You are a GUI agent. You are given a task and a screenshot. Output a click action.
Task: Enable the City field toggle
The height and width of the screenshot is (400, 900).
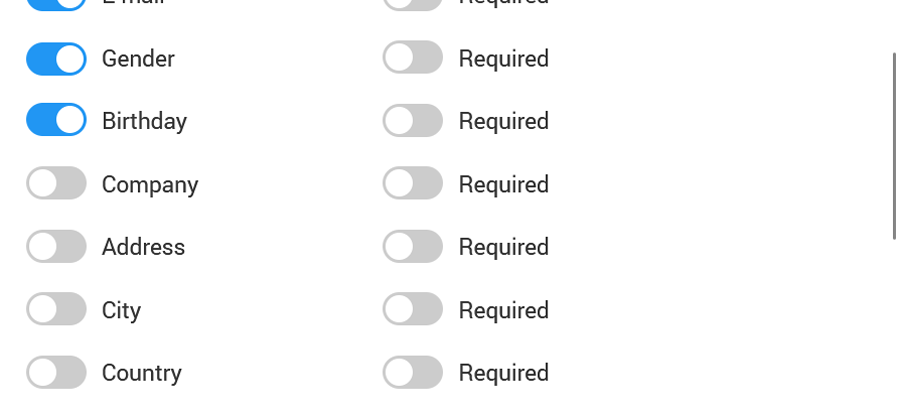56,309
